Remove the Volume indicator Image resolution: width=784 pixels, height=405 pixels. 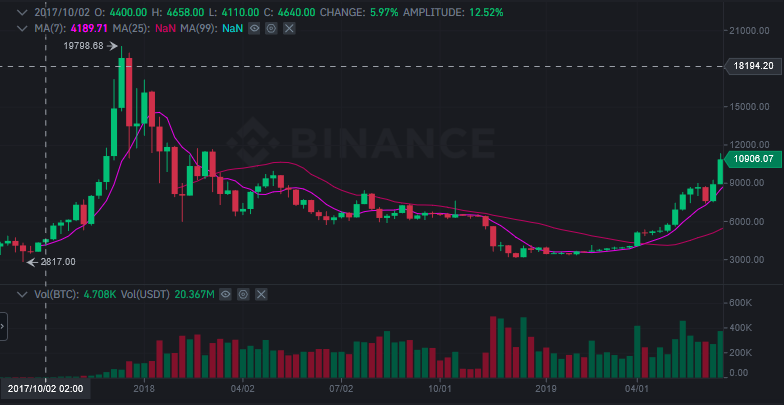point(261,295)
